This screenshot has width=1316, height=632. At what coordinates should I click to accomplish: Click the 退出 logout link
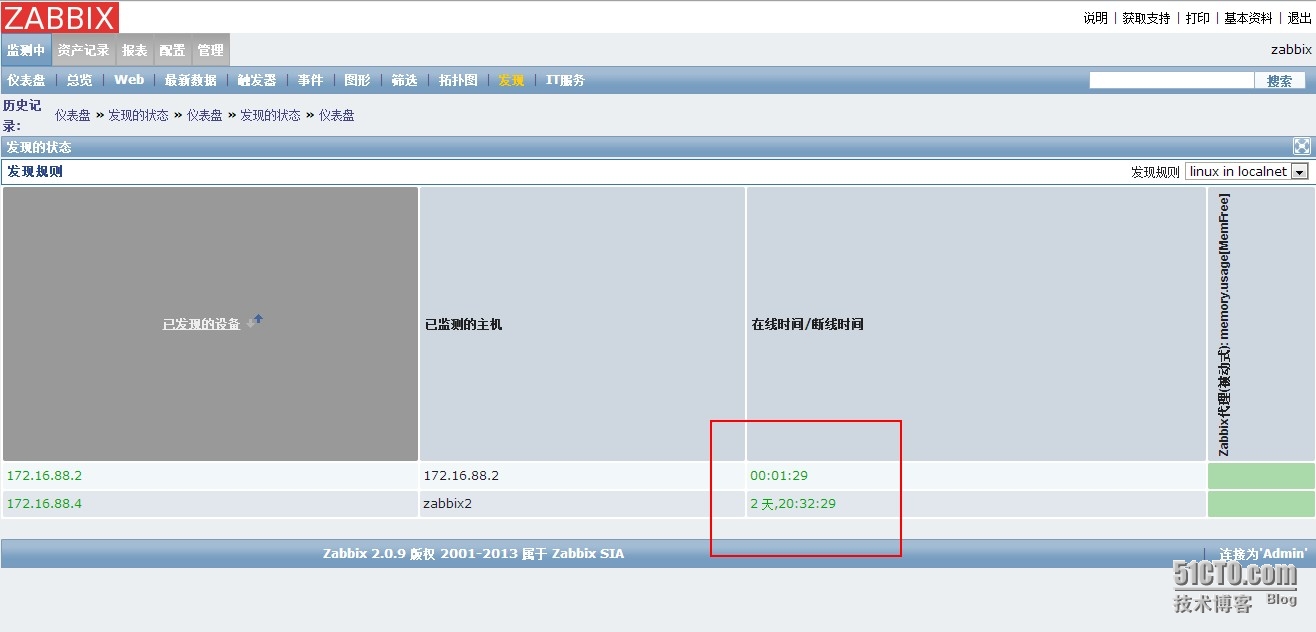1299,18
